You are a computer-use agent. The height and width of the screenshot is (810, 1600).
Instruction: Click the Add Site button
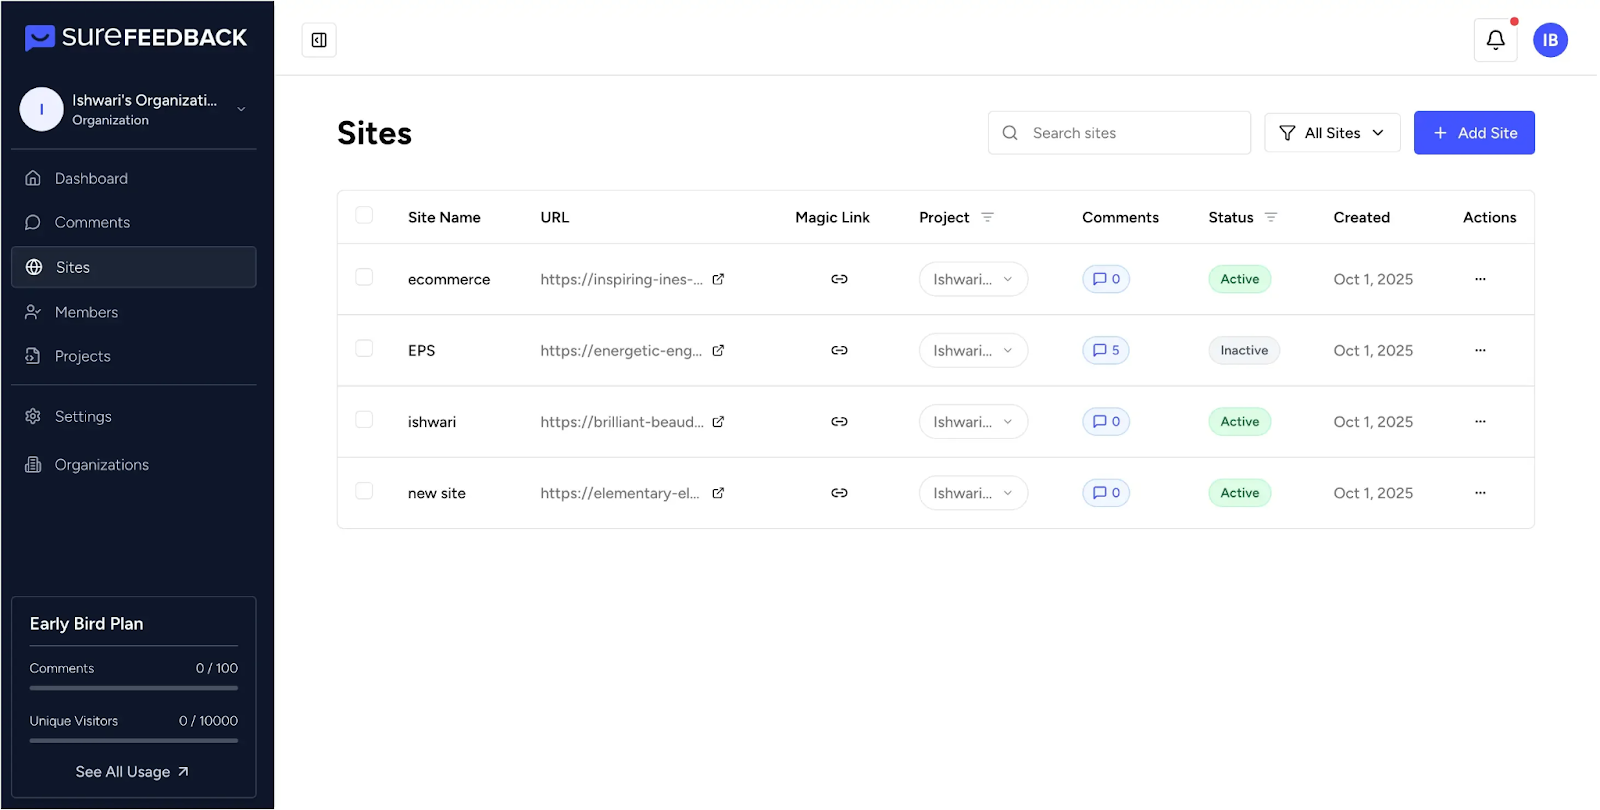point(1473,133)
